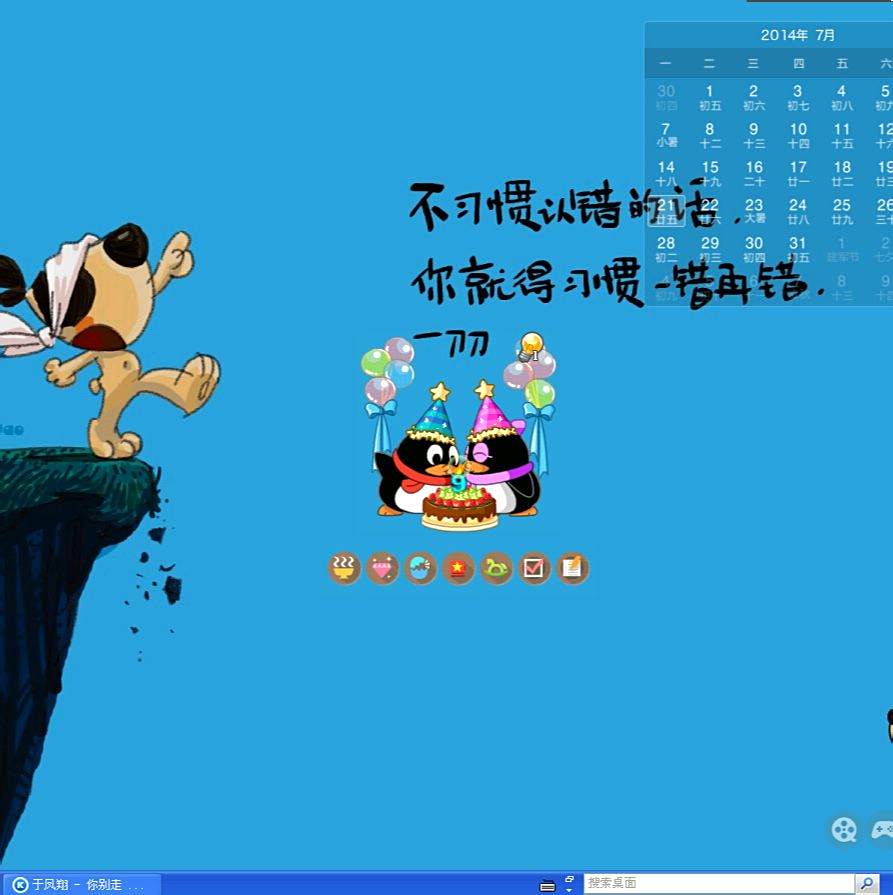Click the keyboard icon in the taskbar
Screen dimensions: 893x895
[547, 886]
